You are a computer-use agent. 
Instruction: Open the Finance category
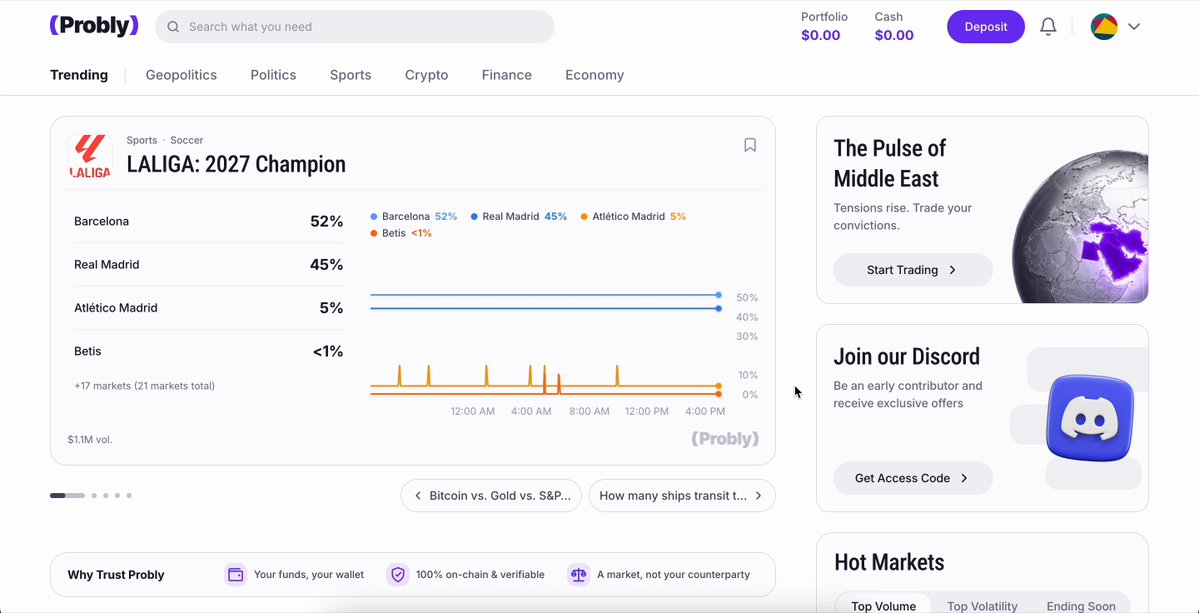pyautogui.click(x=507, y=75)
